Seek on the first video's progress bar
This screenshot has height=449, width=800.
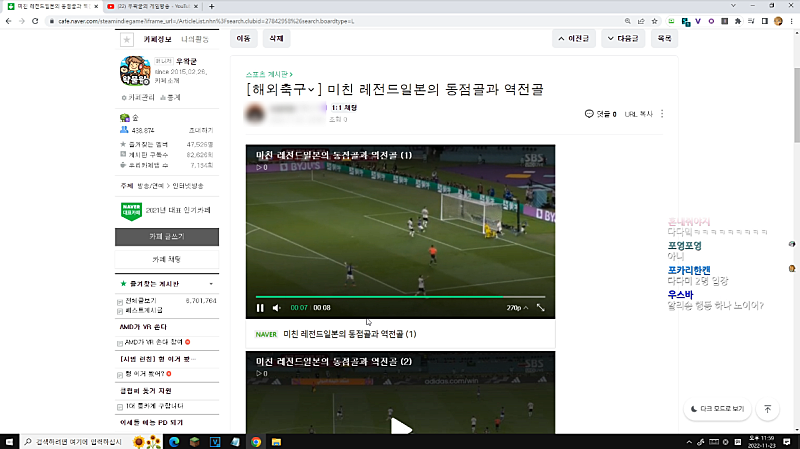tap(401, 296)
